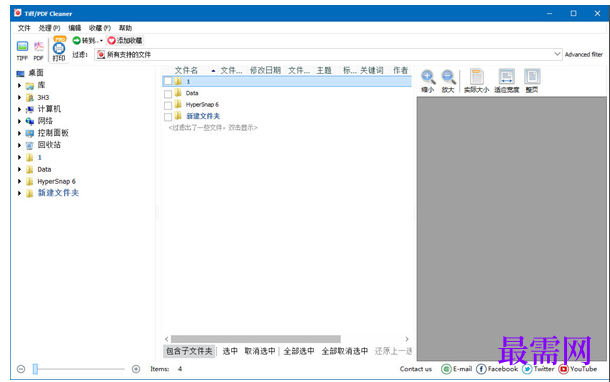Select 3H3 user folder in tree

pos(43,97)
